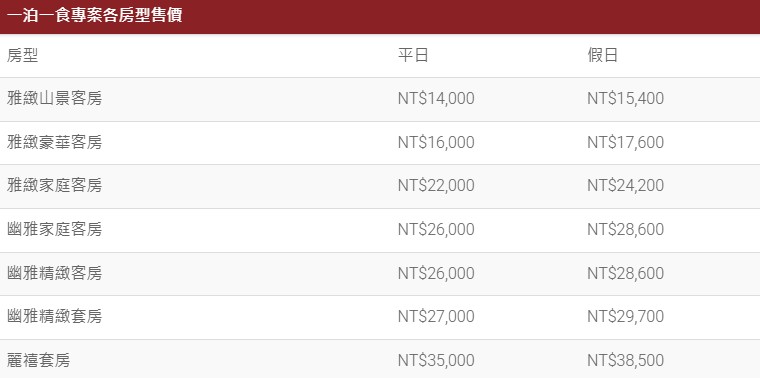Click weekday price NT$27,000
The width and height of the screenshot is (760, 378).
[436, 316]
